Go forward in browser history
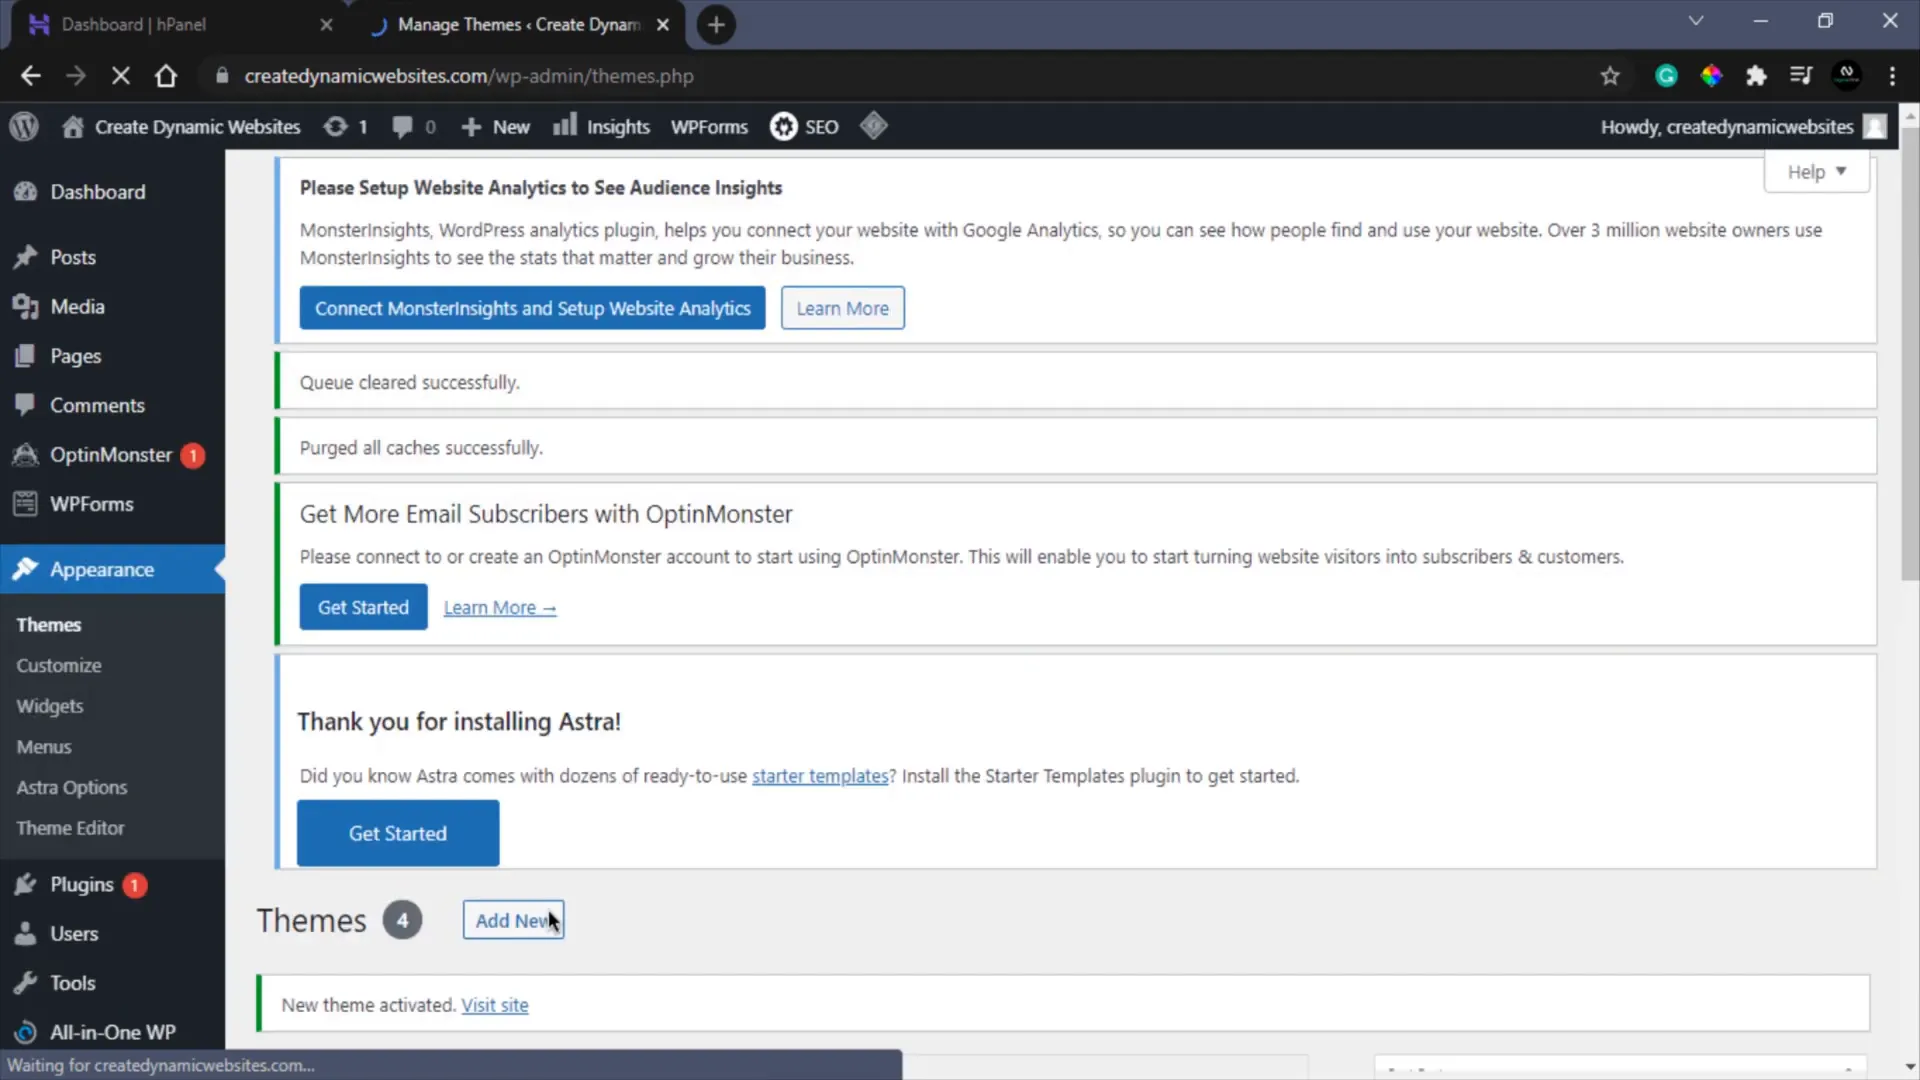Image resolution: width=1920 pixels, height=1080 pixels. 76,76
